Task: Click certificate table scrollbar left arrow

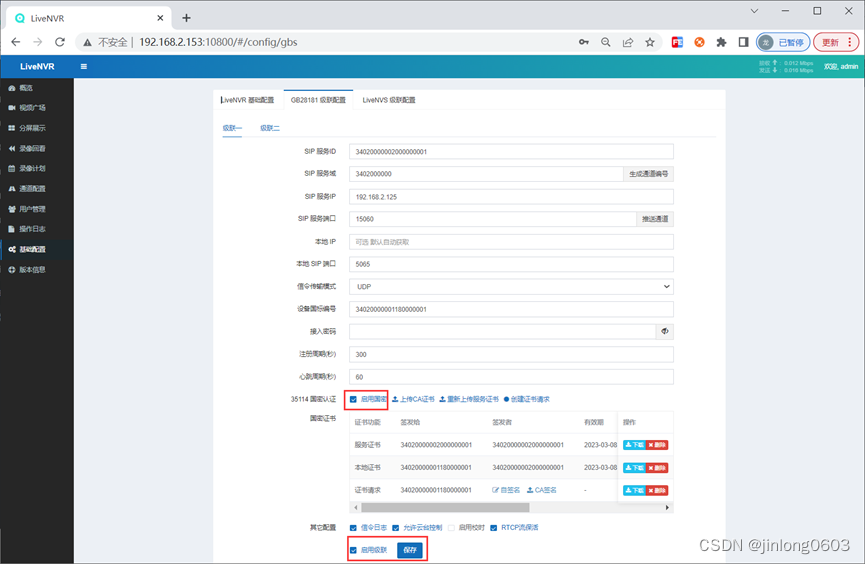Action: point(356,507)
